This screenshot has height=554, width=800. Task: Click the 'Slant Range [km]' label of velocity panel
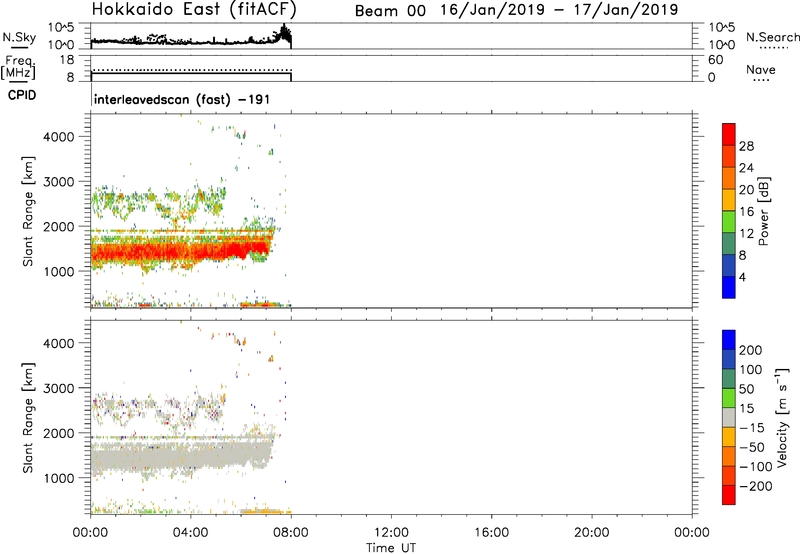28,417
